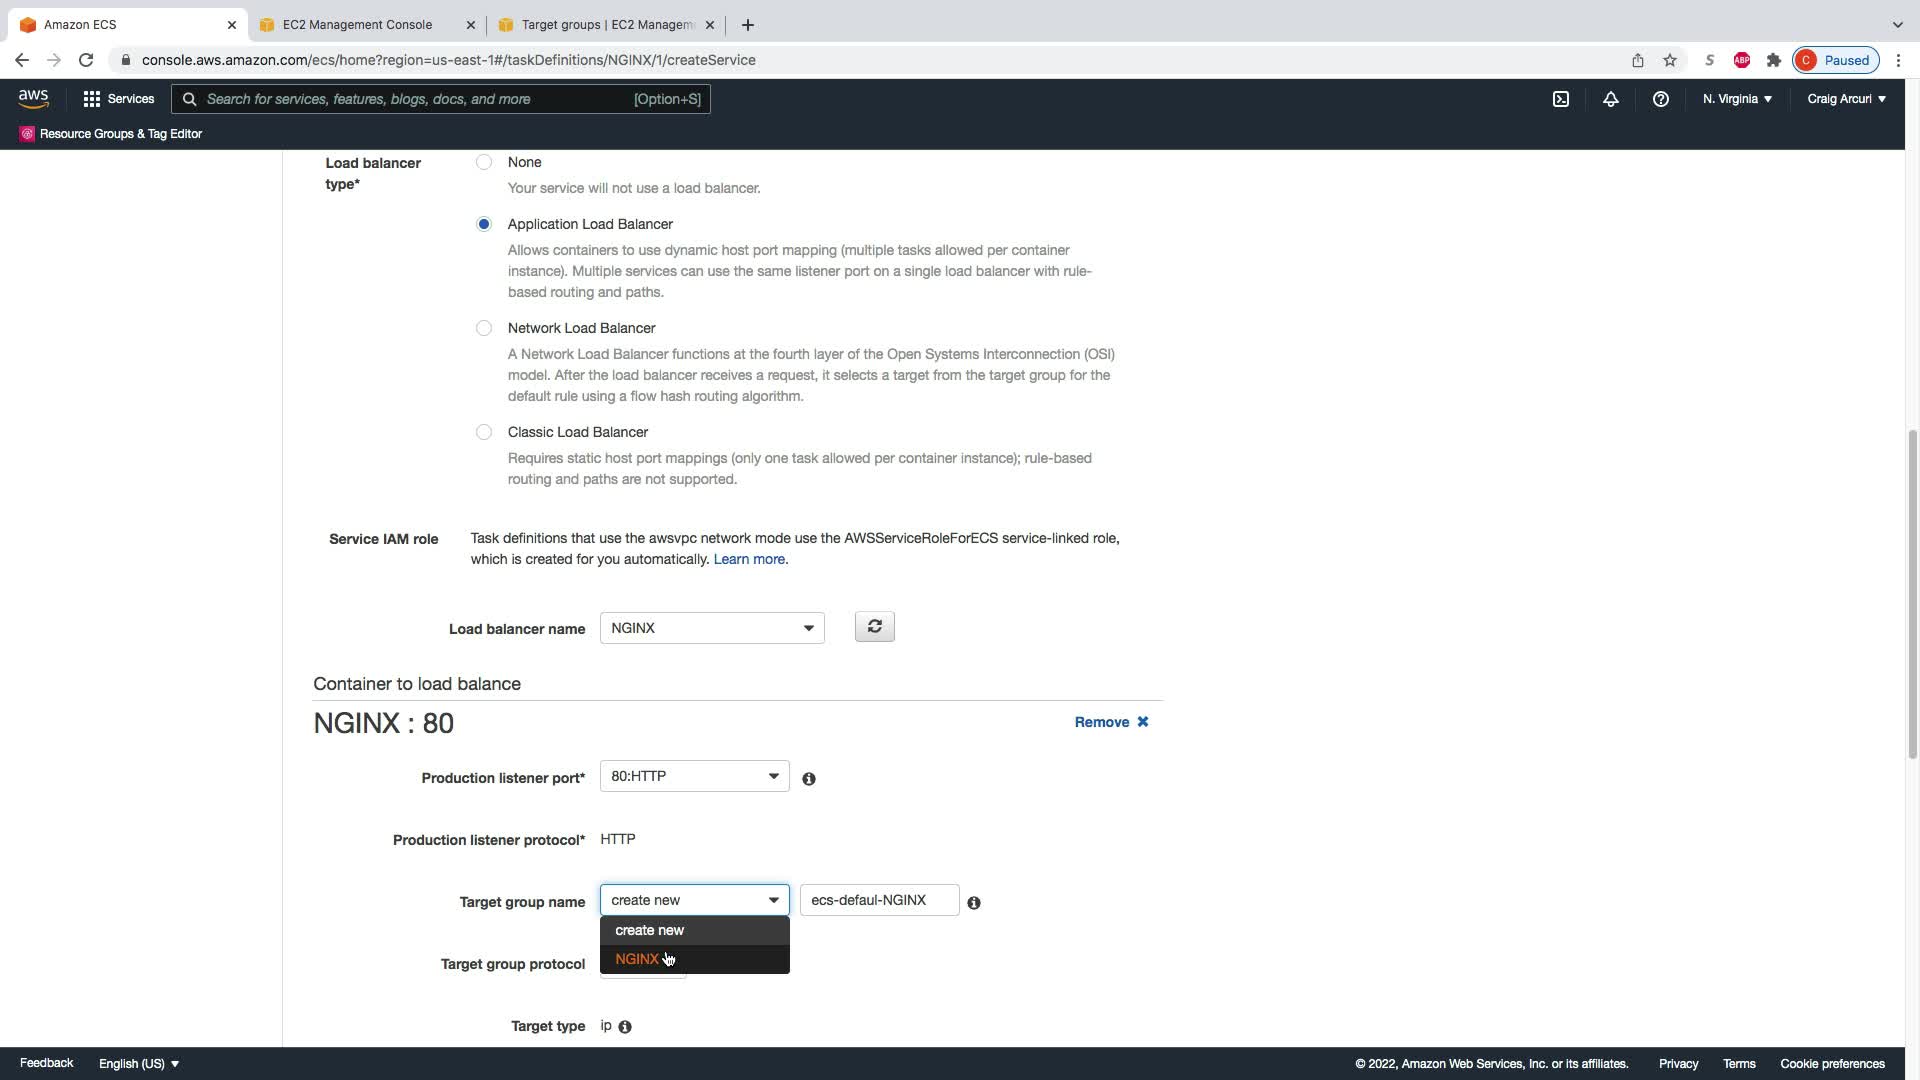Open N. Virginia region selector
Image resolution: width=1920 pixels, height=1080 pixels.
click(x=1737, y=99)
